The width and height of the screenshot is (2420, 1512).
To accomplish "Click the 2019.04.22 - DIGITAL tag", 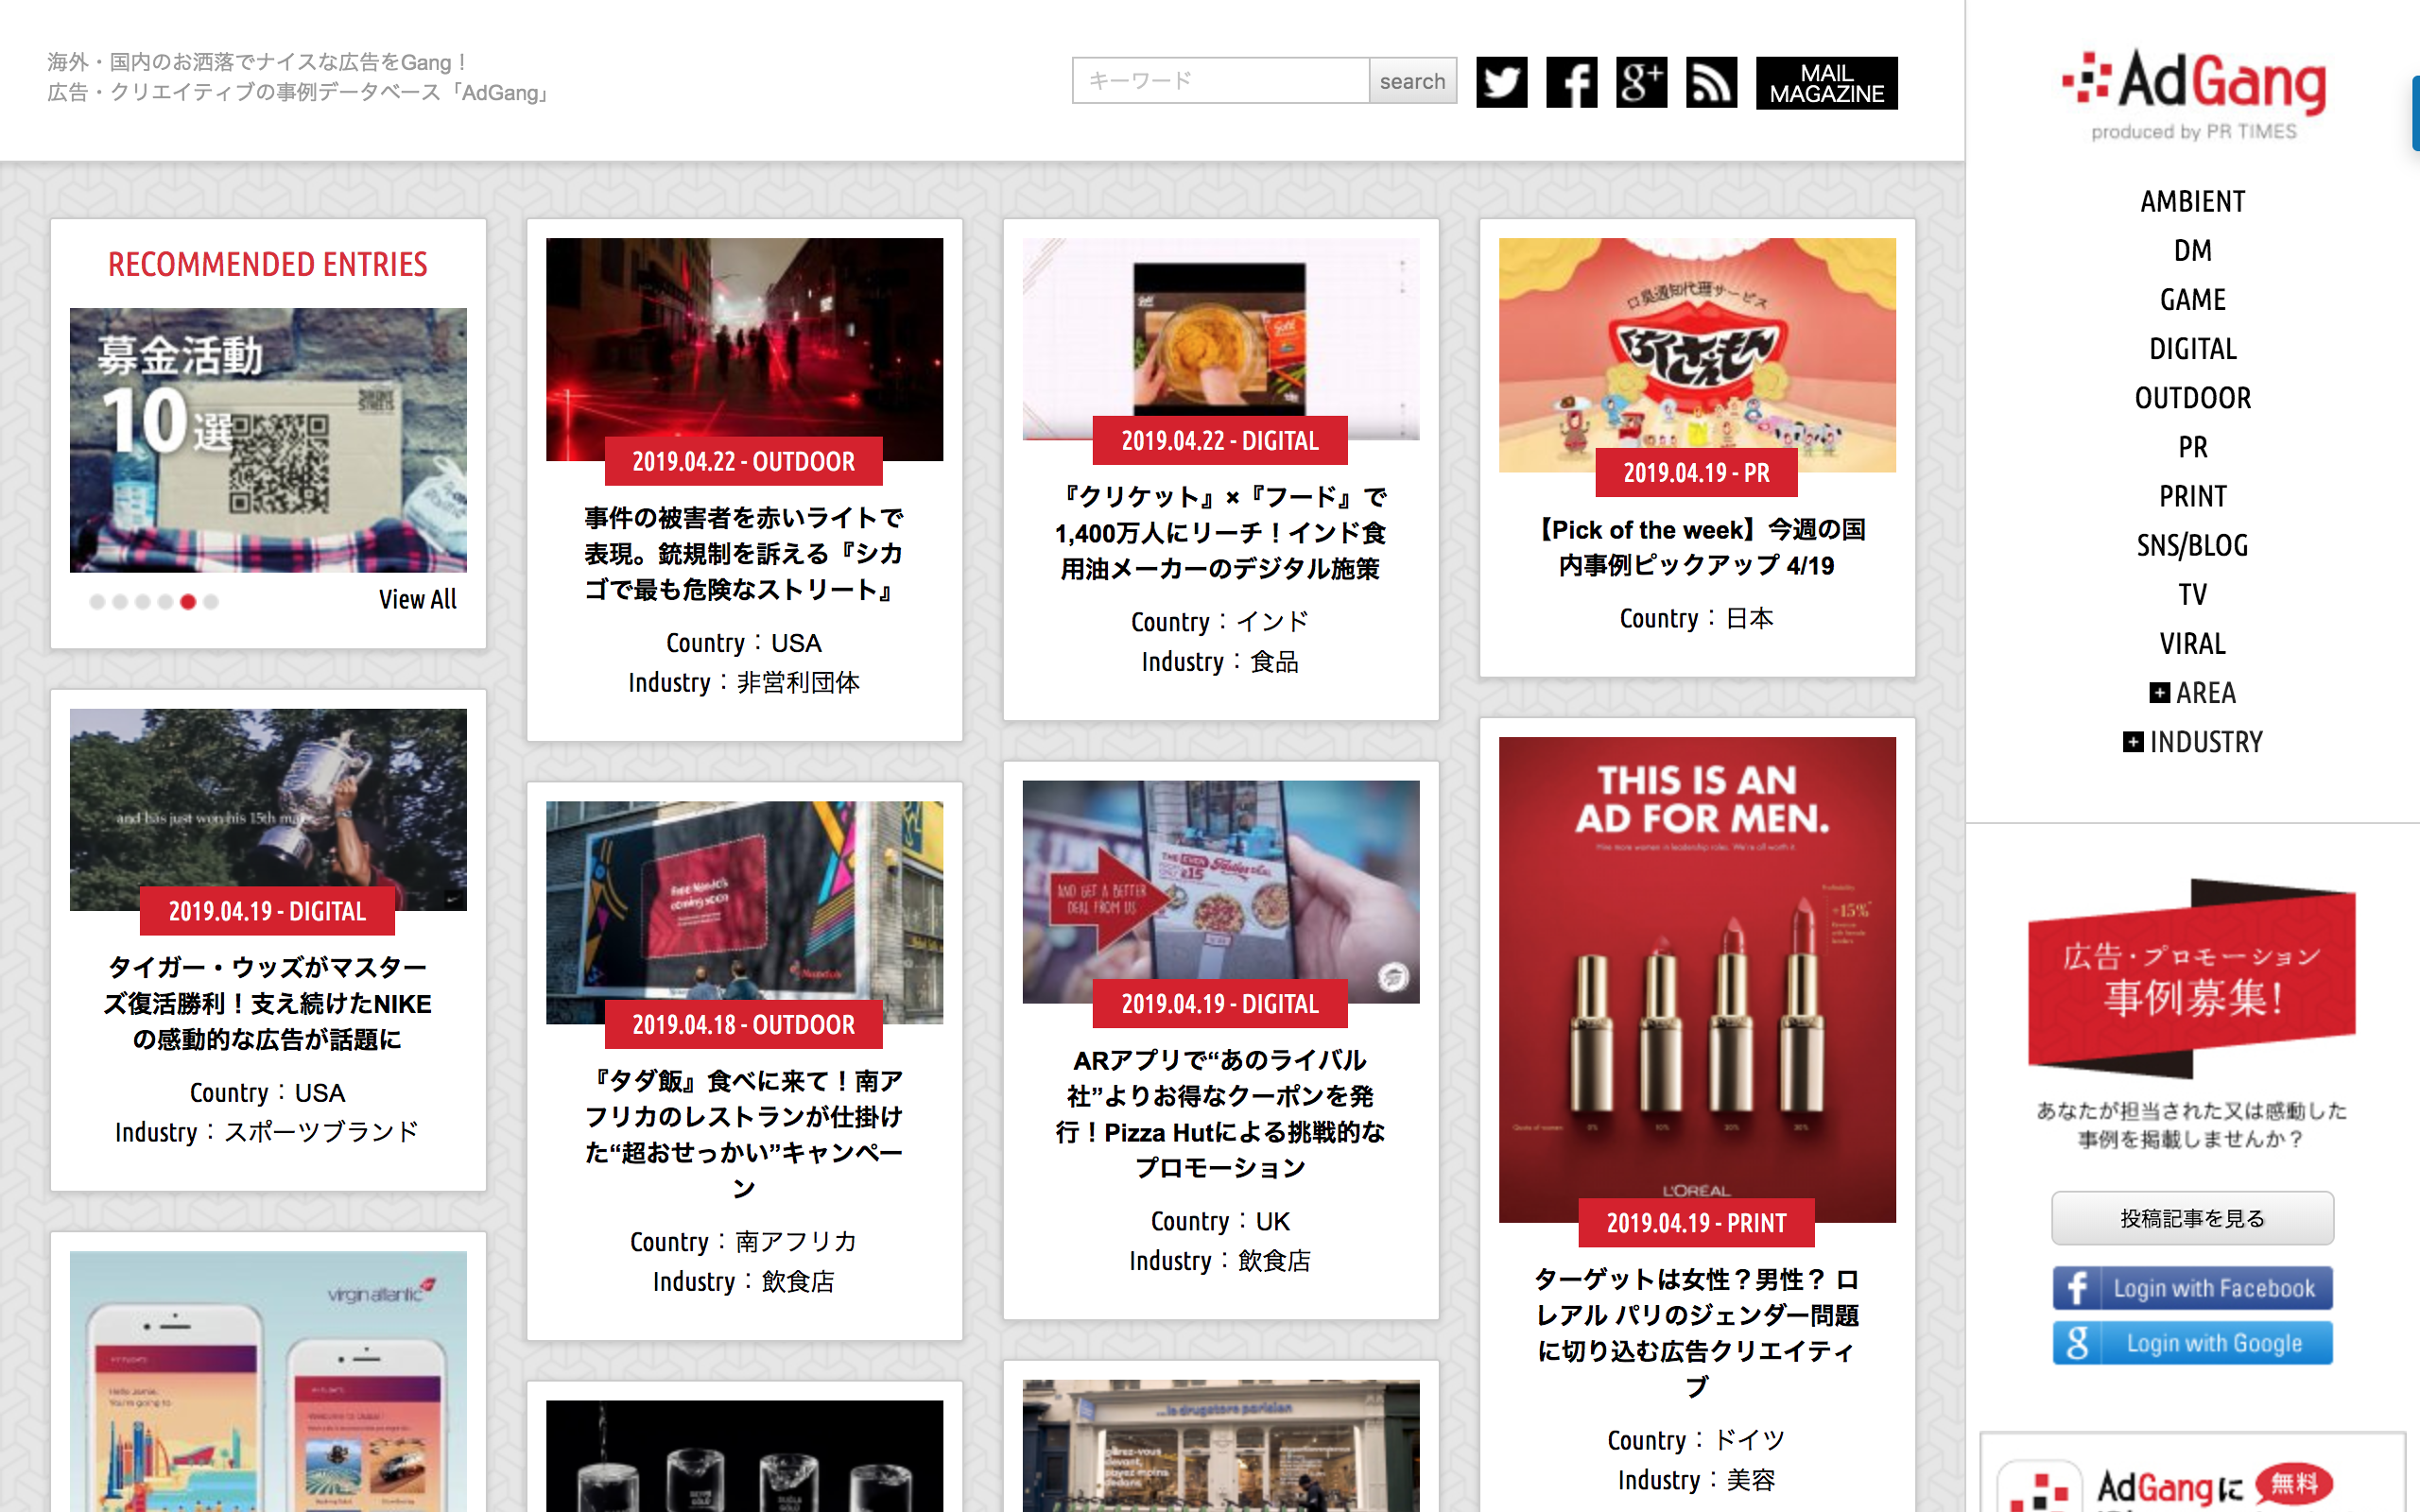I will (x=1220, y=440).
